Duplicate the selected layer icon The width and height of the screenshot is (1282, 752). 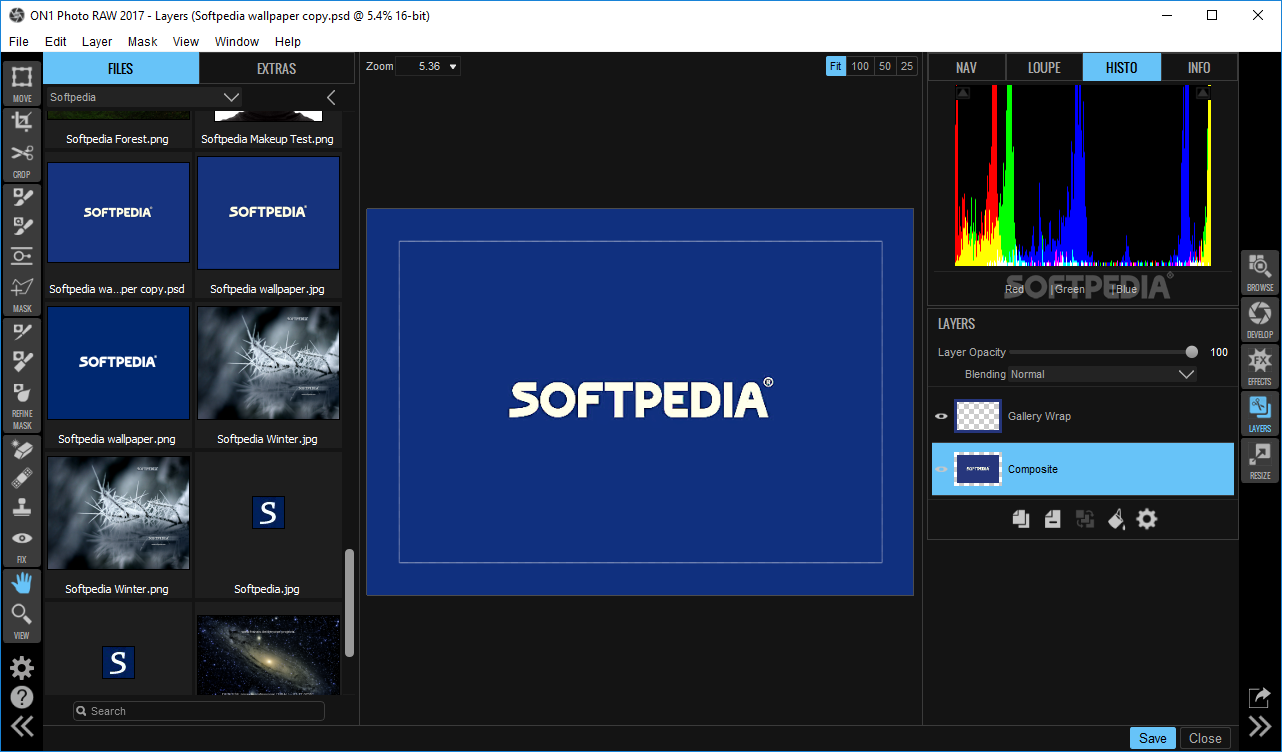pos(1020,519)
